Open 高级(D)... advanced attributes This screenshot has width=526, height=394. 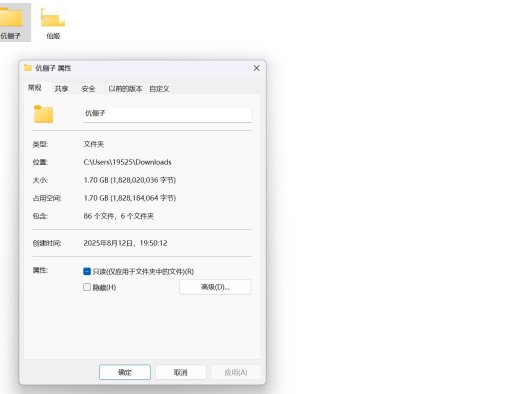(215, 287)
